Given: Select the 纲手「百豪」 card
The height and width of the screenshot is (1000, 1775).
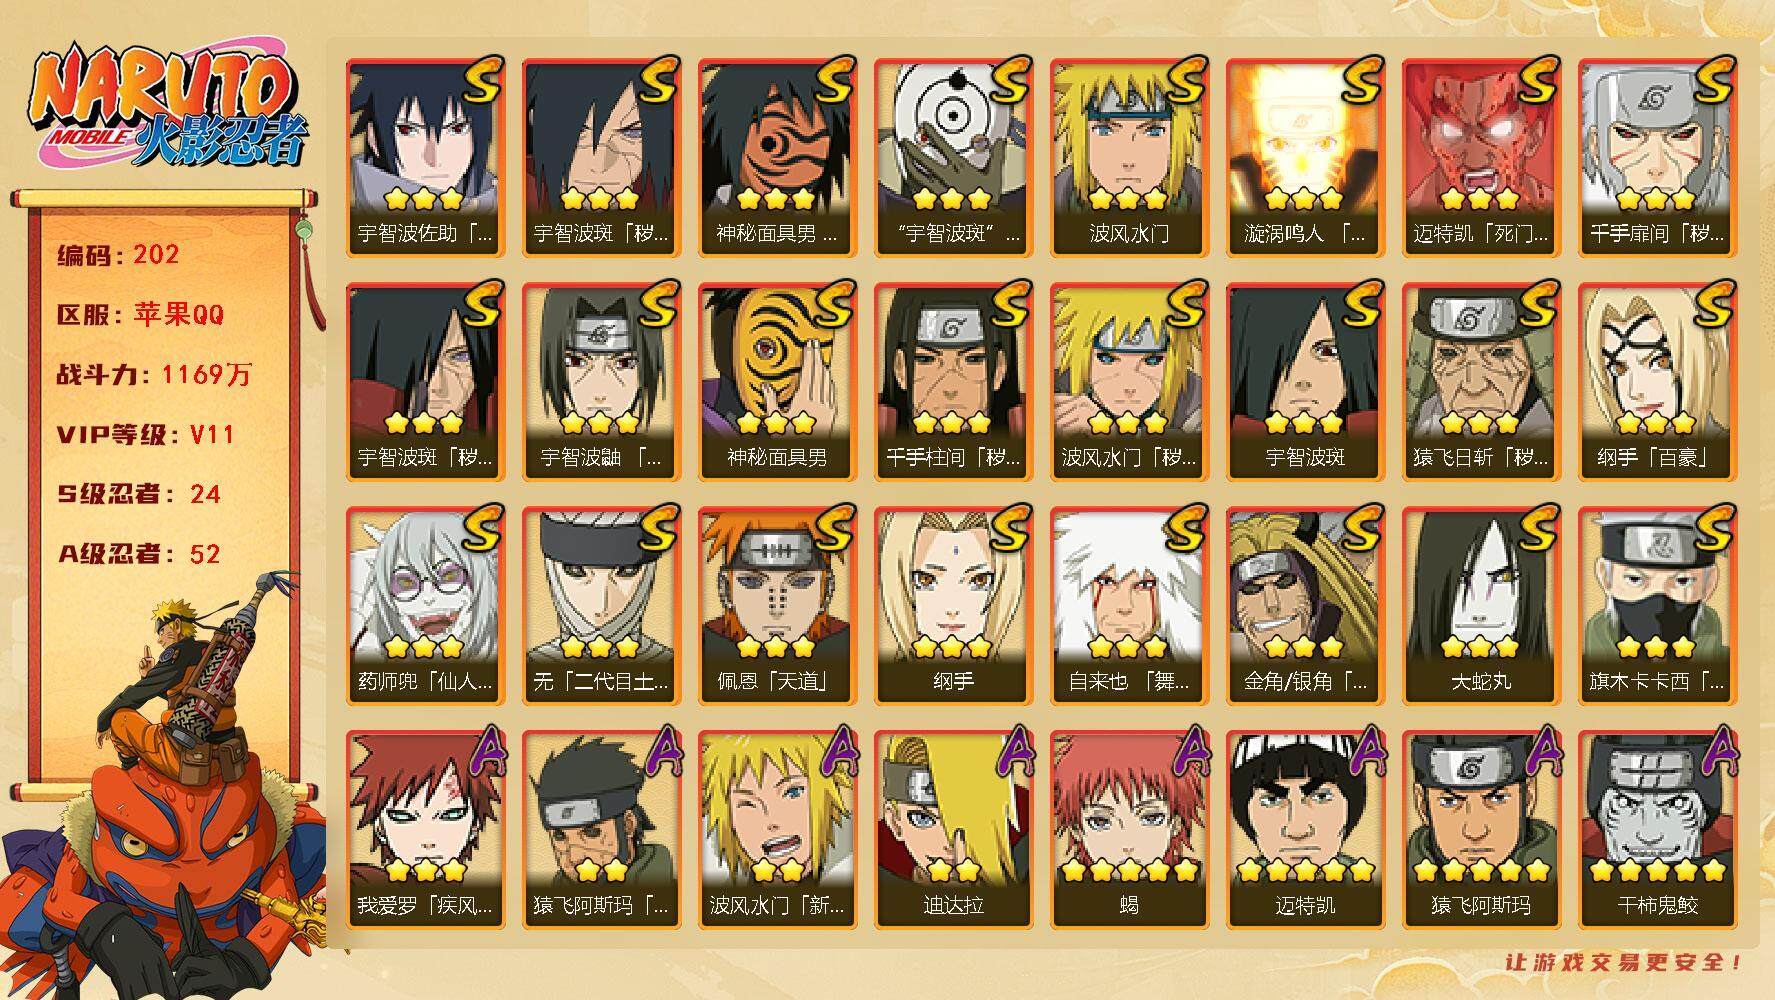Looking at the screenshot, I should [x=1656, y=382].
